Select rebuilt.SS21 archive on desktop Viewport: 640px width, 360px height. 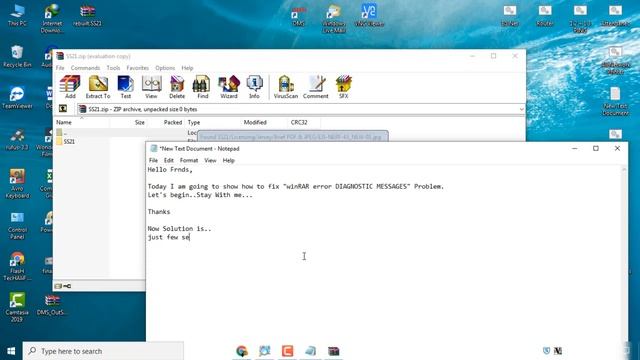coord(87,15)
